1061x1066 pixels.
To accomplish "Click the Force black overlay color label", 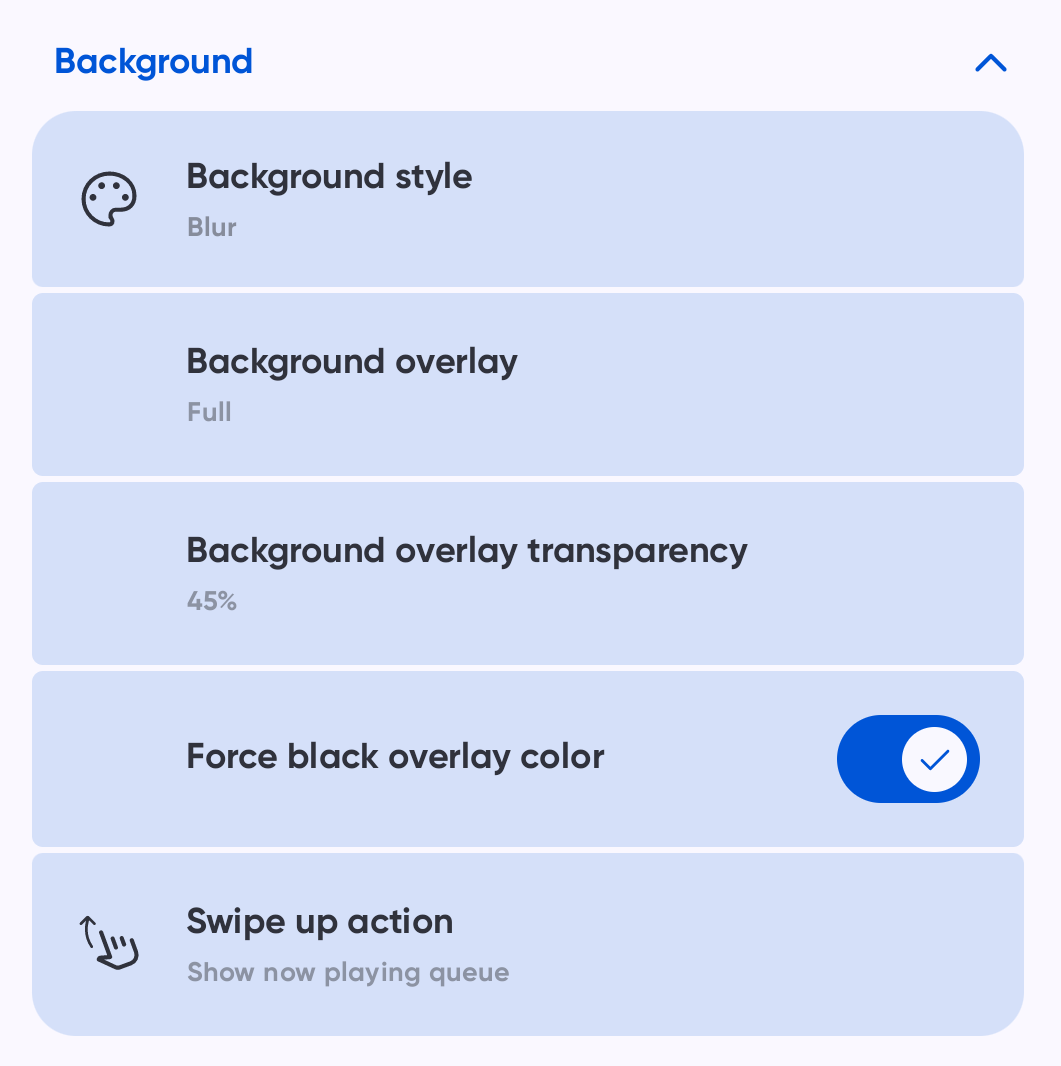I will [x=395, y=756].
